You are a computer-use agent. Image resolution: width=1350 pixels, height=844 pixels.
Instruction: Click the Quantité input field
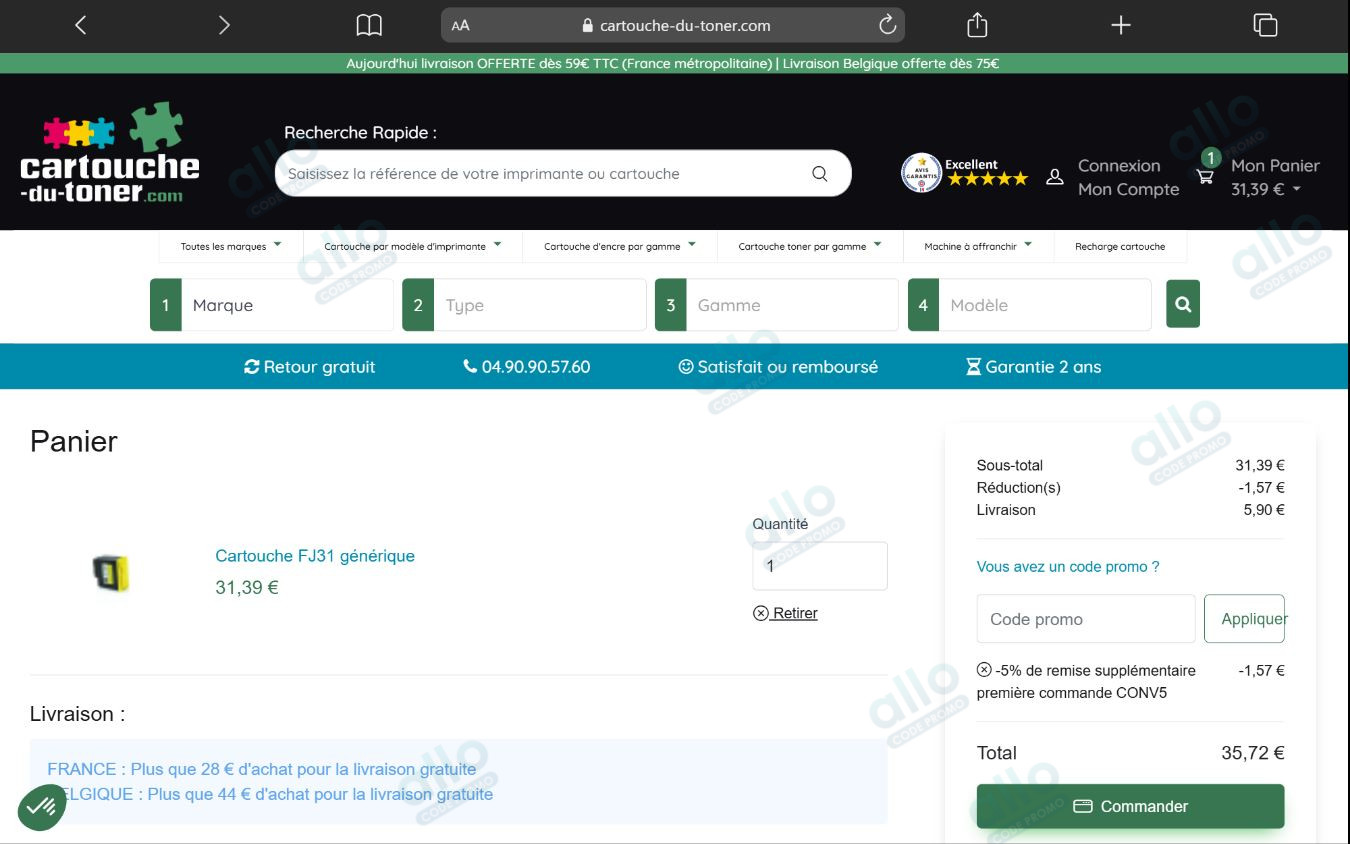pos(819,565)
